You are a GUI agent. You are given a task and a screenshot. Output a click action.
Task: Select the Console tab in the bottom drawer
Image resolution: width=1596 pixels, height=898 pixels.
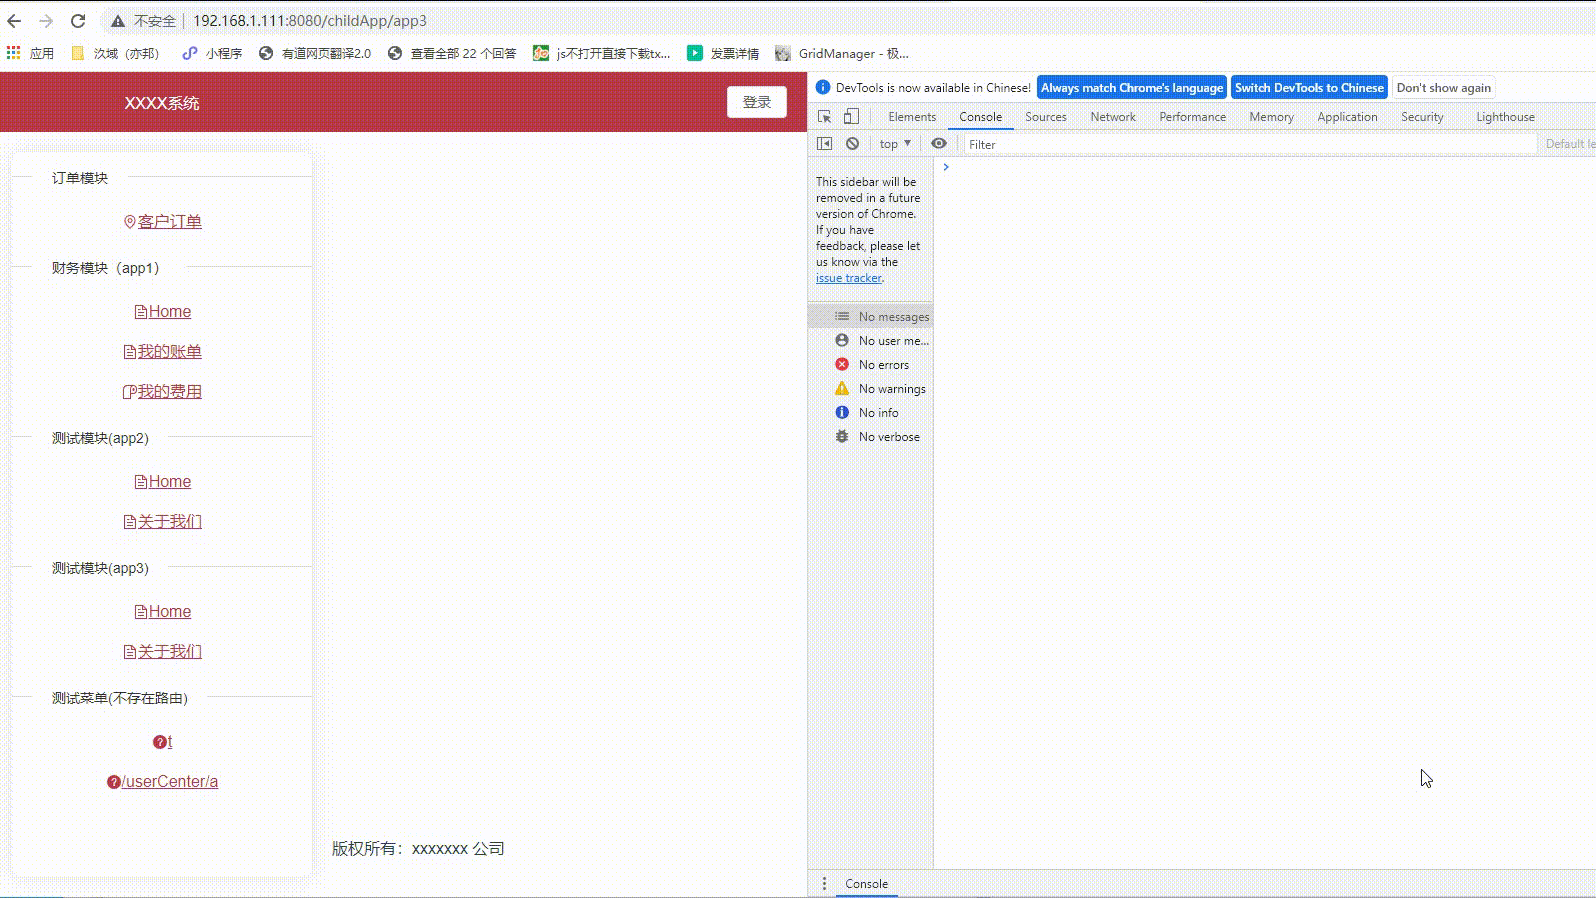(866, 883)
